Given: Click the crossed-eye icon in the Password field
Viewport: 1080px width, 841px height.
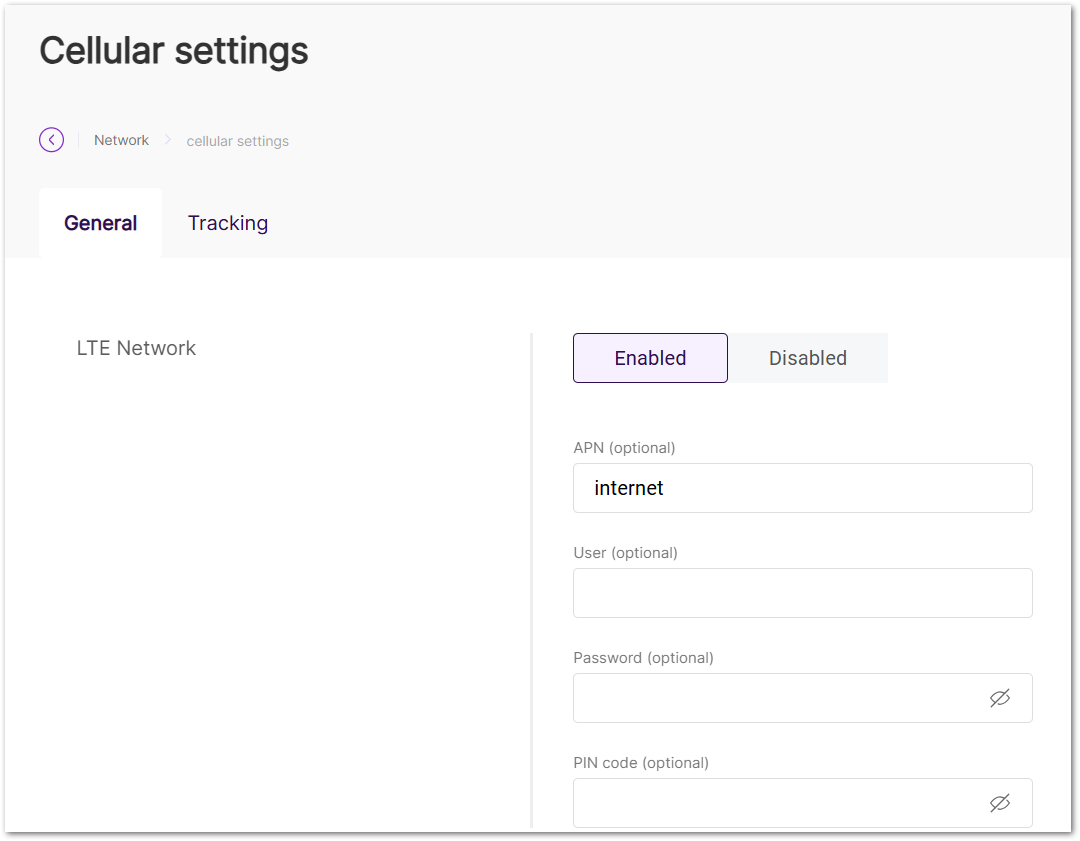Looking at the screenshot, I should pyautogui.click(x=1000, y=698).
